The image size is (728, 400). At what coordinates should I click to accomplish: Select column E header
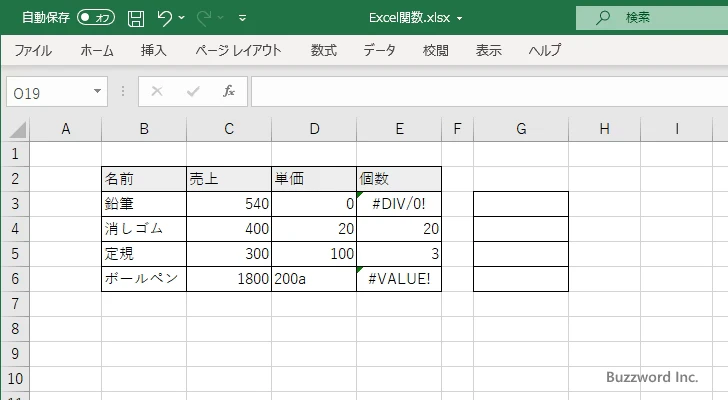click(x=399, y=129)
